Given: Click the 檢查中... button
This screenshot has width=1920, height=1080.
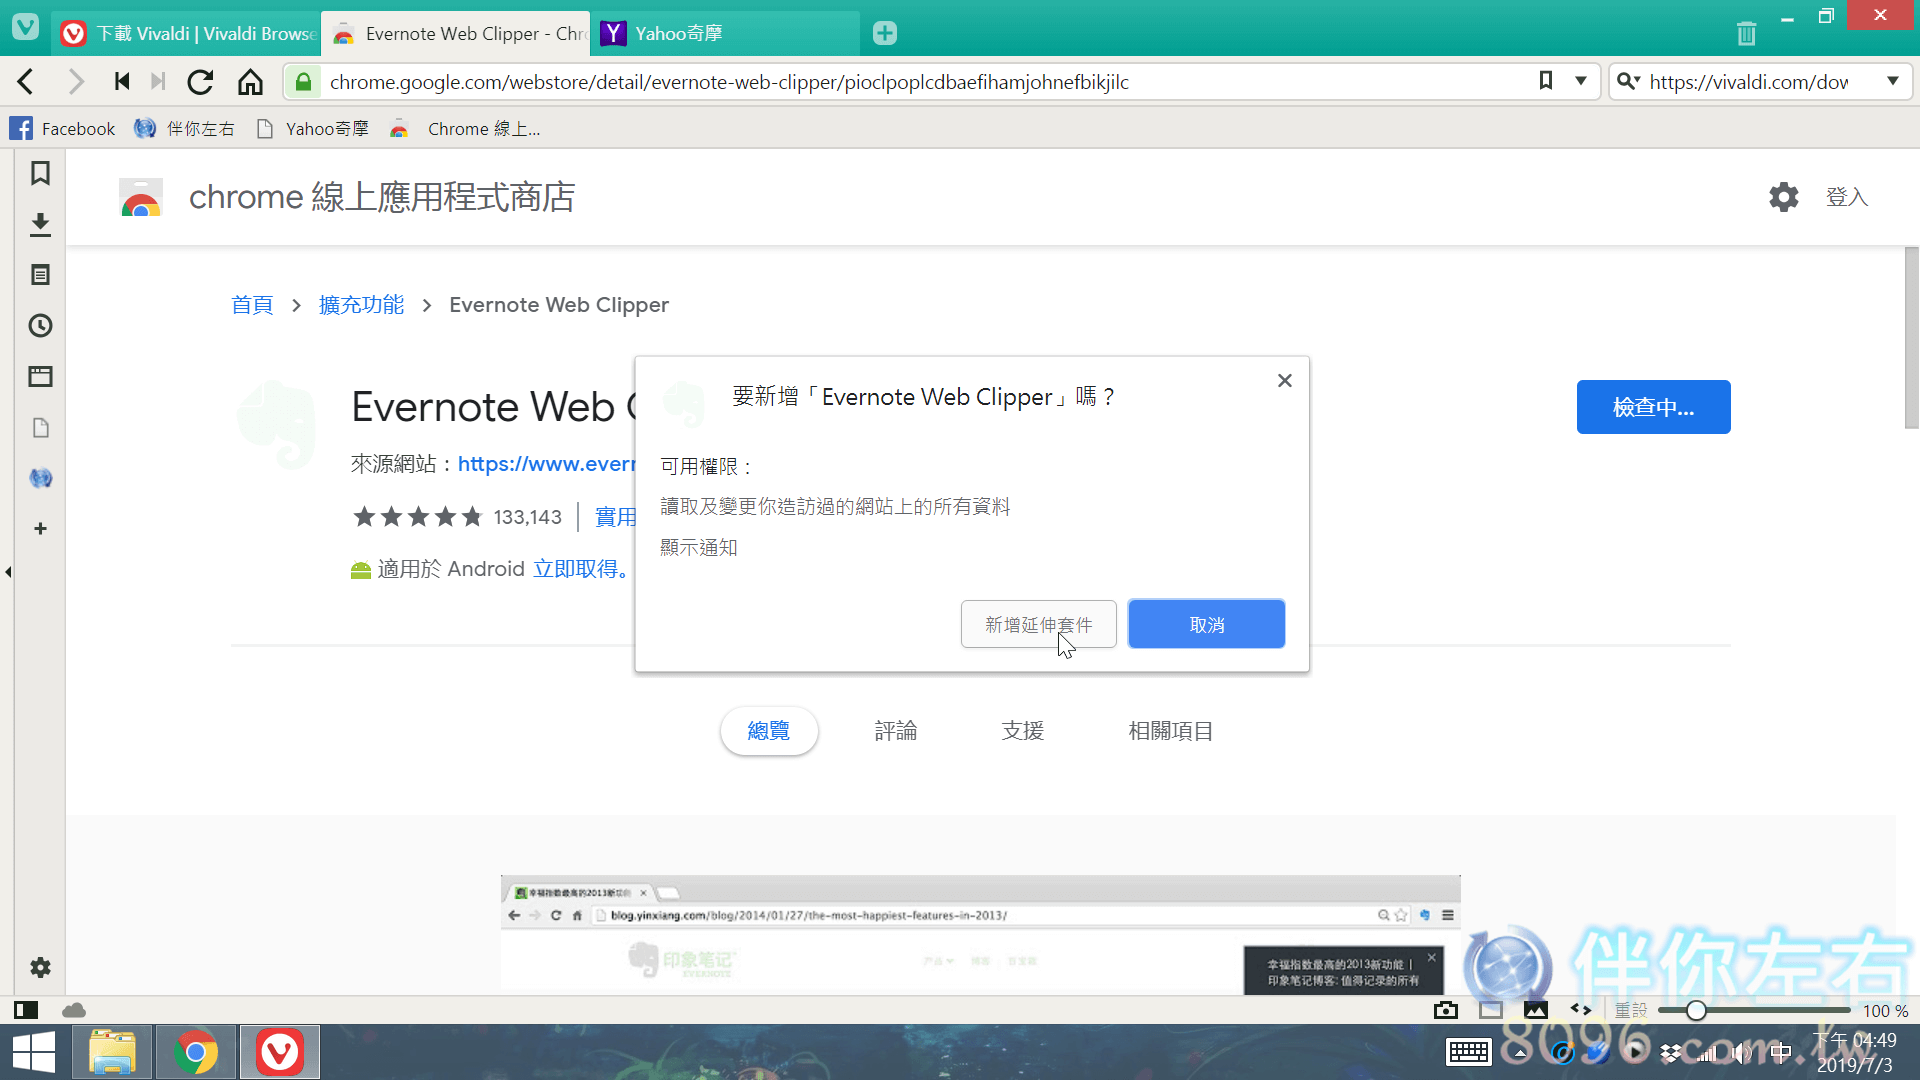Looking at the screenshot, I should click(1653, 407).
